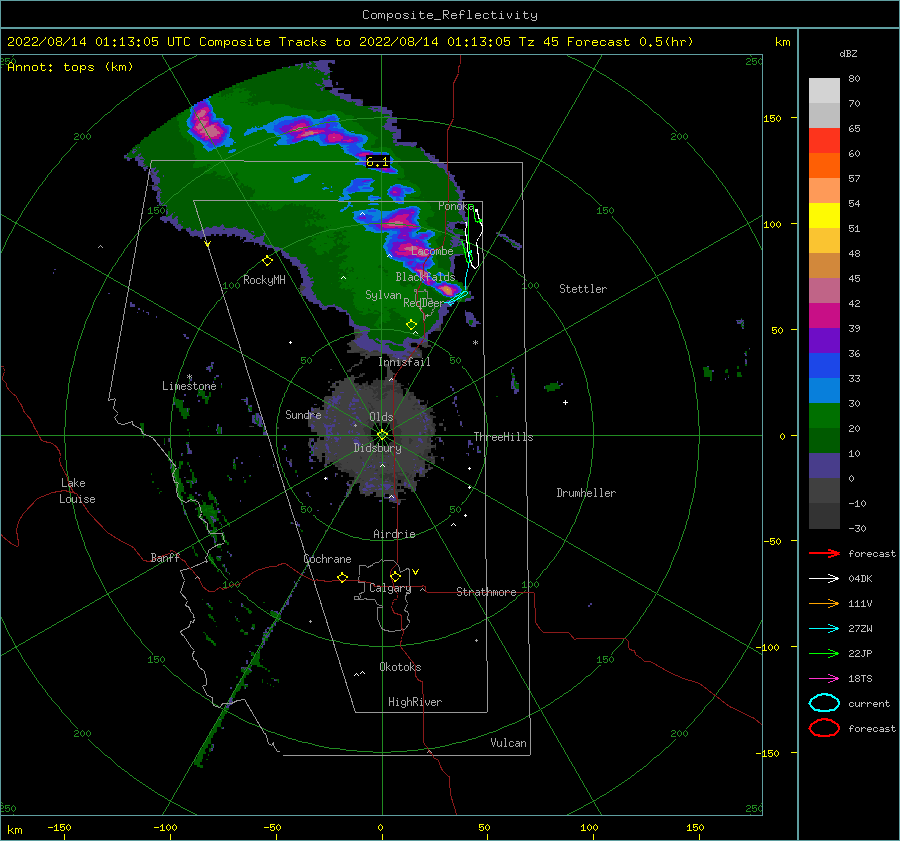Click the yellow diamond at radar center near Olds
900x841 pixels.
pos(382,435)
